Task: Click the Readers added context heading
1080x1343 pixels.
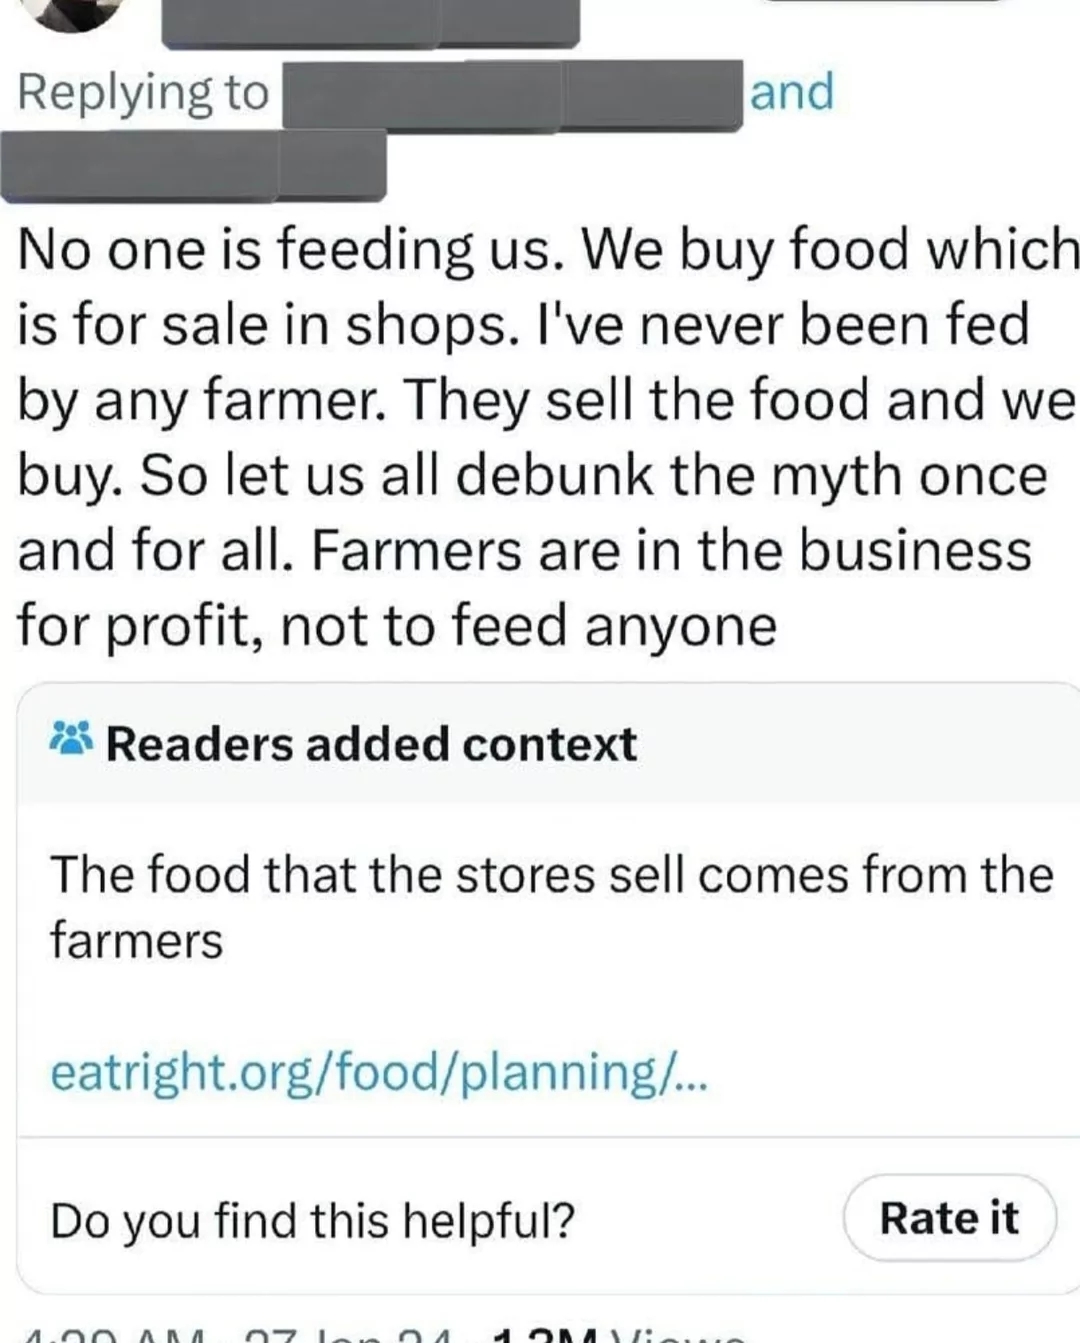Action: click(x=371, y=744)
